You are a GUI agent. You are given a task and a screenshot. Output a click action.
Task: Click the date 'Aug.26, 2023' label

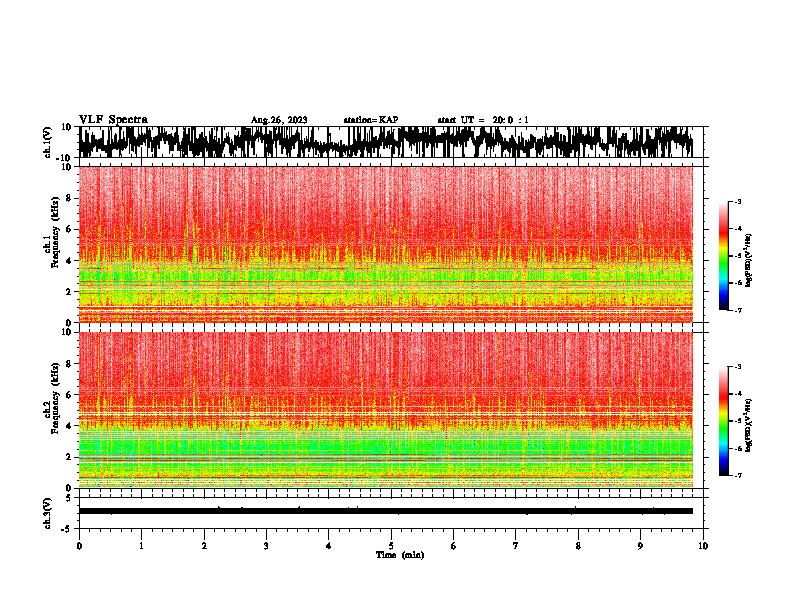point(279,120)
